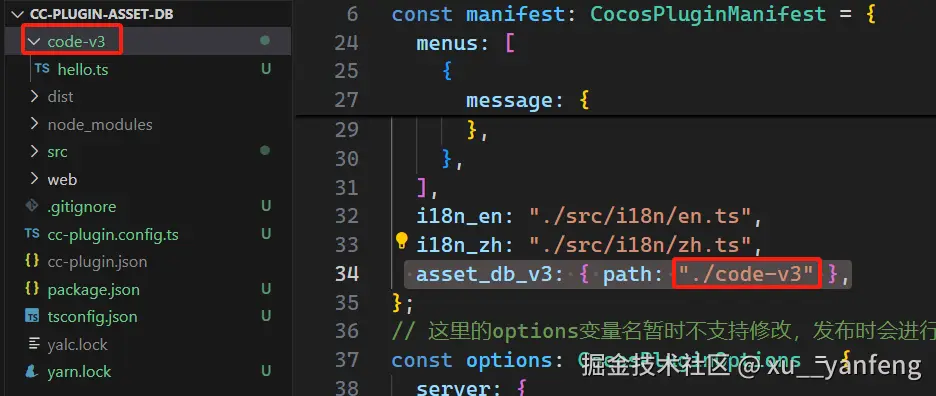Click the U status badge of hello.ts
The image size is (936, 396).
point(266,69)
